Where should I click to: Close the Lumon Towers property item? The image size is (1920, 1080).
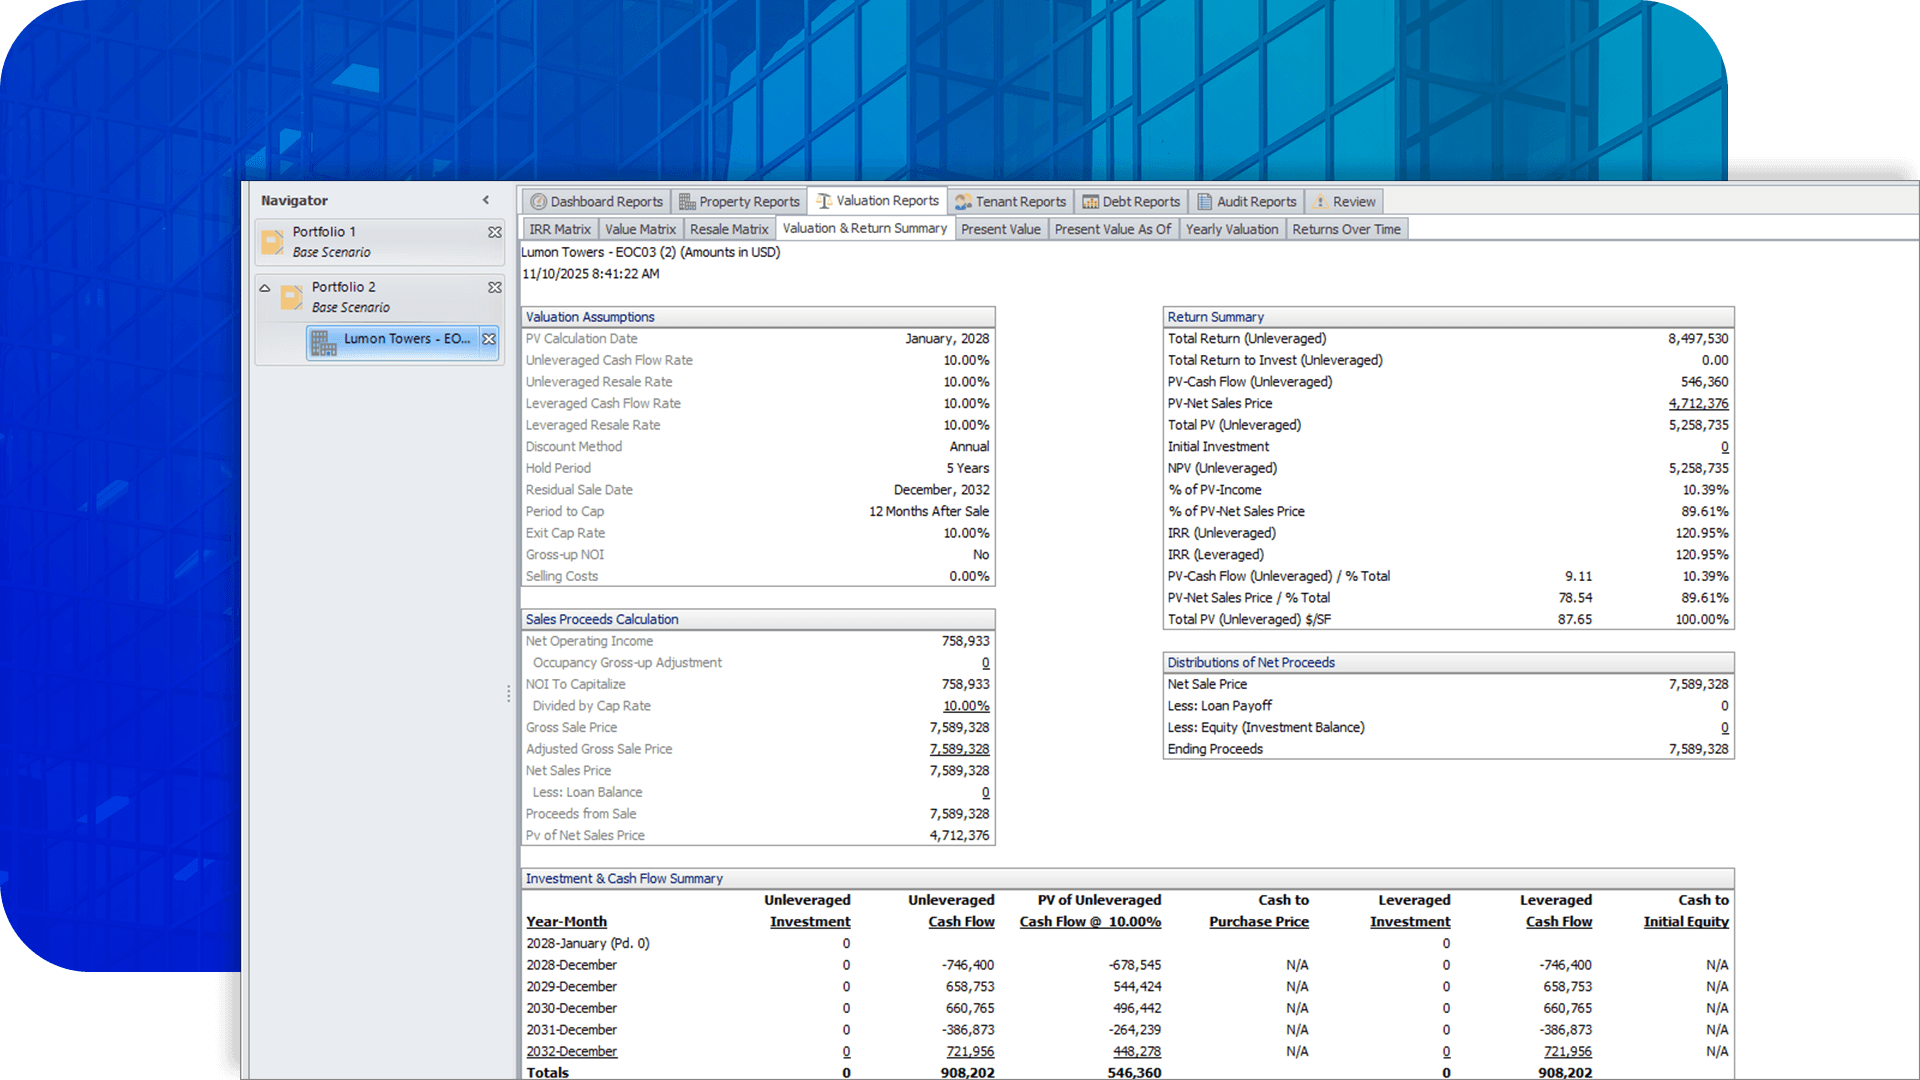click(x=489, y=339)
